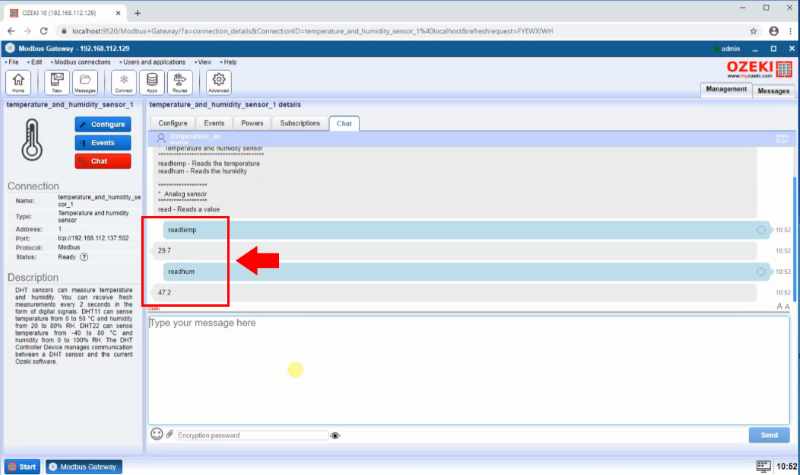Click the red Chat button
The width and height of the screenshot is (800, 475).
[x=103, y=161]
